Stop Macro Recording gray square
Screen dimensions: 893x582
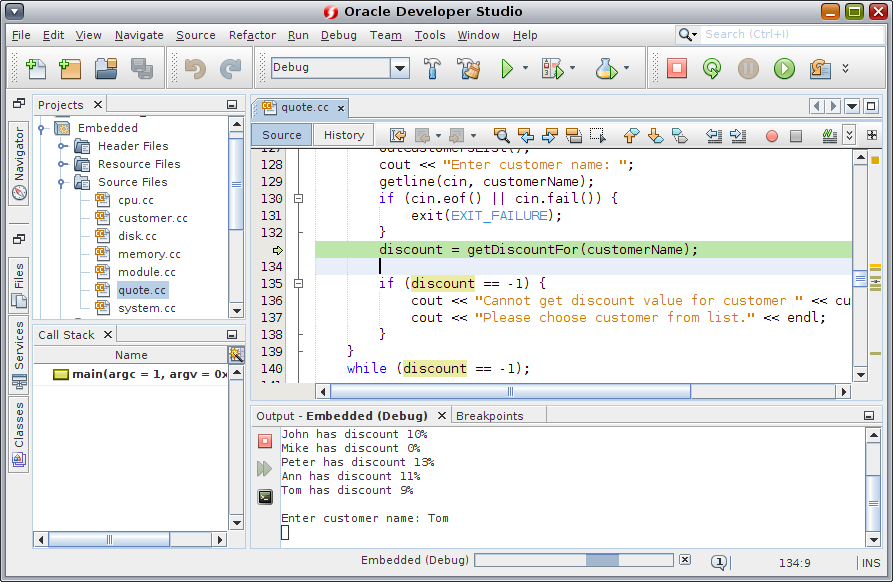796,136
